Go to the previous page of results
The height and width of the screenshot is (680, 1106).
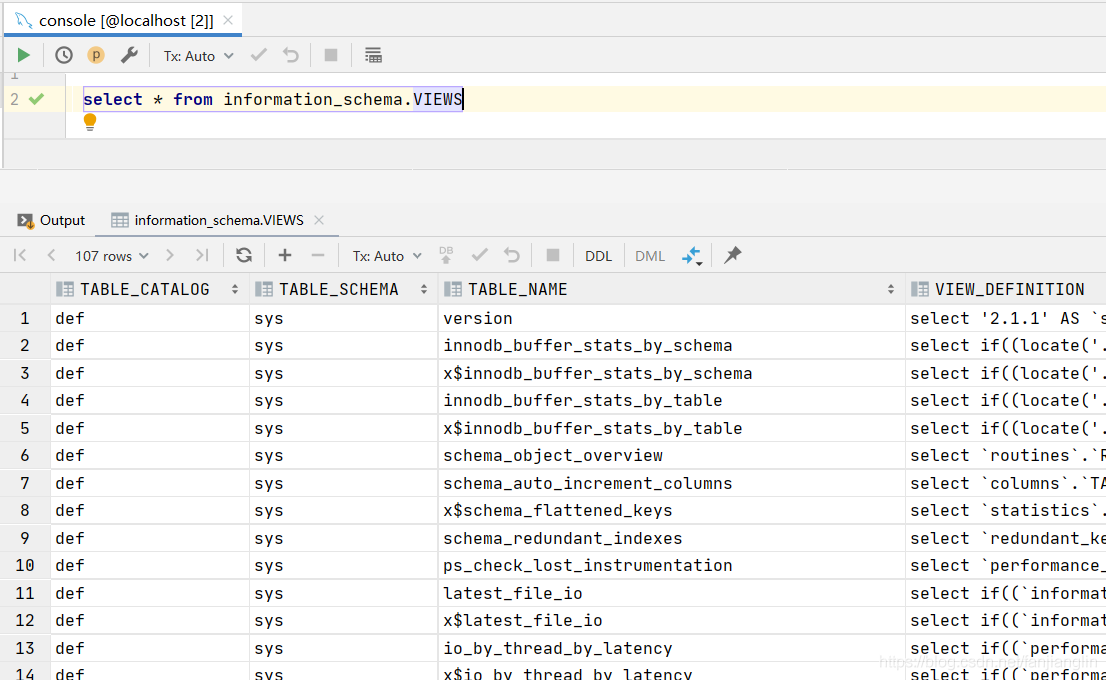click(x=51, y=255)
